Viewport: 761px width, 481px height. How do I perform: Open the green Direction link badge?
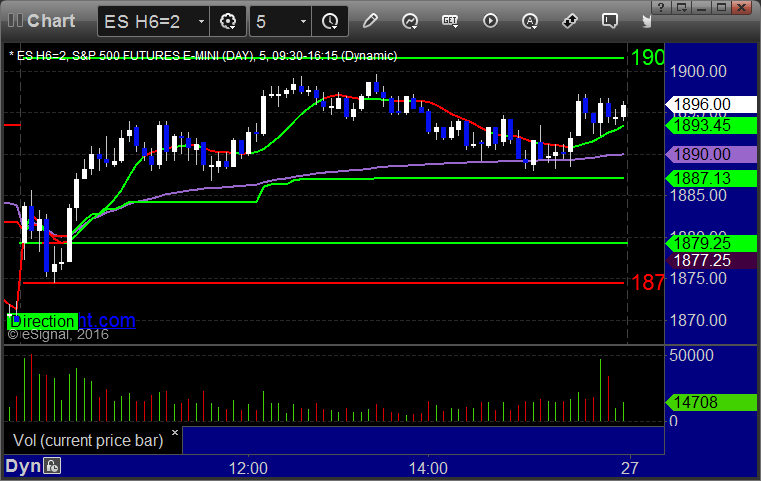point(42,321)
